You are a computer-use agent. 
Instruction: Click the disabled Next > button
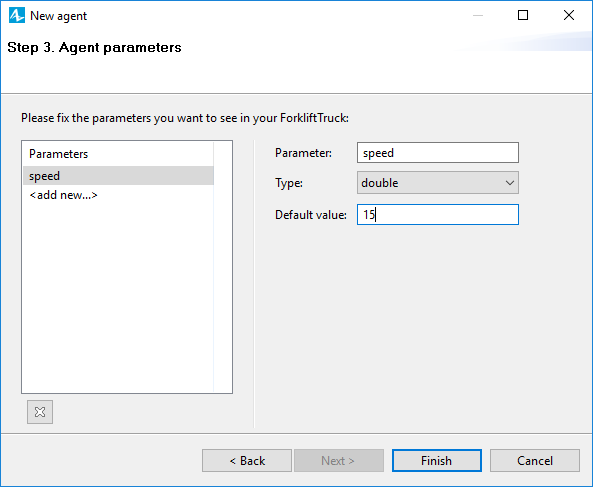pyautogui.click(x=339, y=461)
